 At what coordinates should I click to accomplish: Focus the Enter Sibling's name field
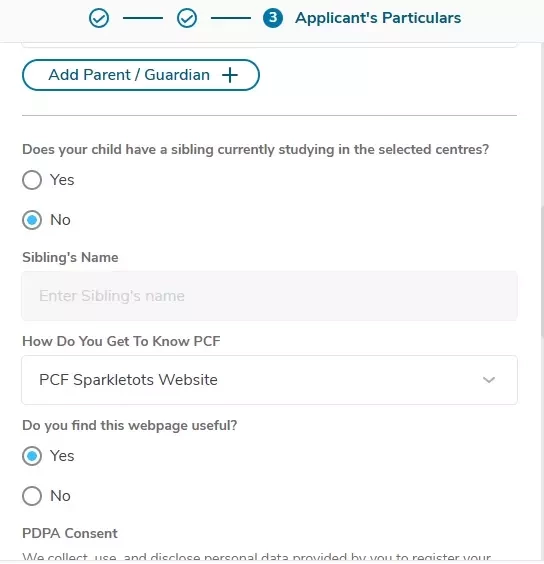(x=269, y=296)
